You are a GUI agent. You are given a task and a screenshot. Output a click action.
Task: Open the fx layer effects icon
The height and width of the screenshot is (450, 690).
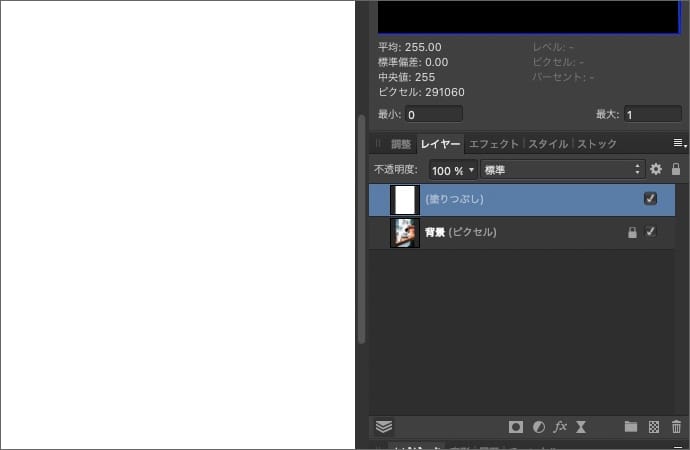pos(560,426)
